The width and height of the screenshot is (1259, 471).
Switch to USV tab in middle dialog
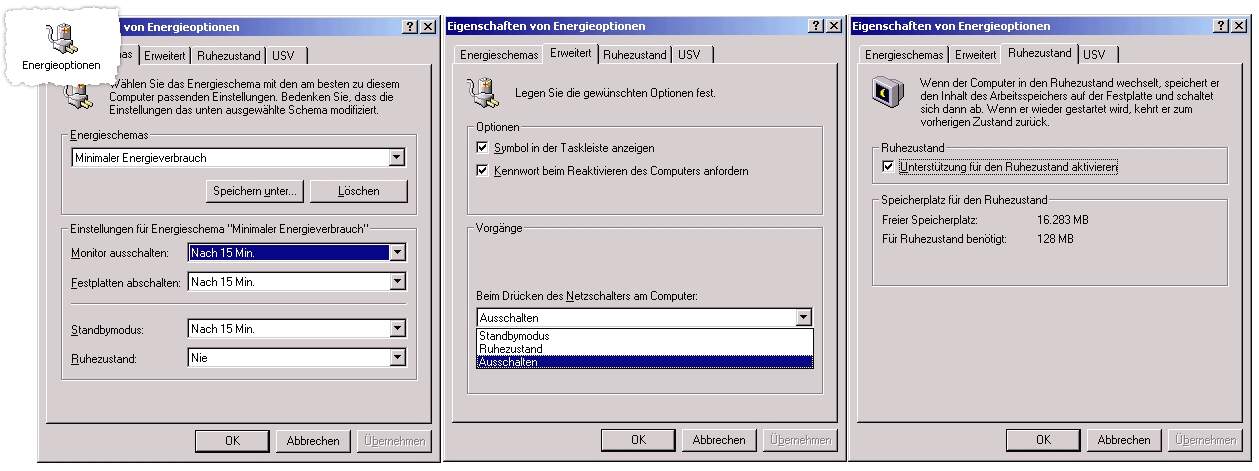[689, 55]
